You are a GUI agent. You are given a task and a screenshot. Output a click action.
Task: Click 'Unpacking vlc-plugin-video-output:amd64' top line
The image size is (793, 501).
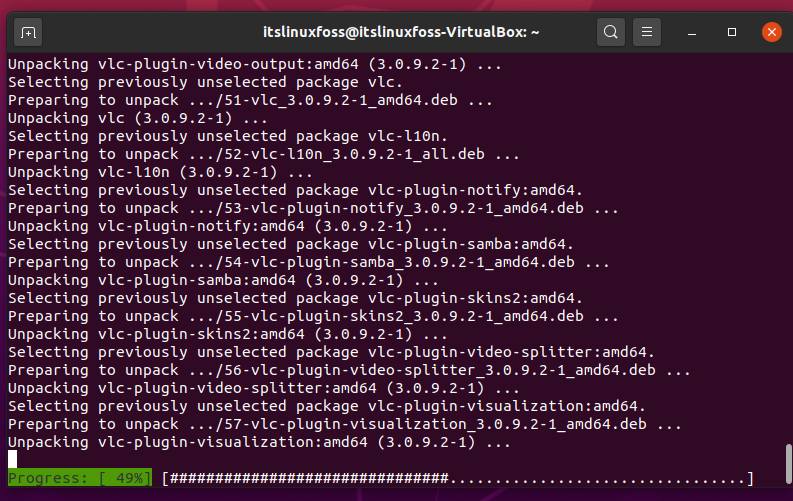pos(254,64)
